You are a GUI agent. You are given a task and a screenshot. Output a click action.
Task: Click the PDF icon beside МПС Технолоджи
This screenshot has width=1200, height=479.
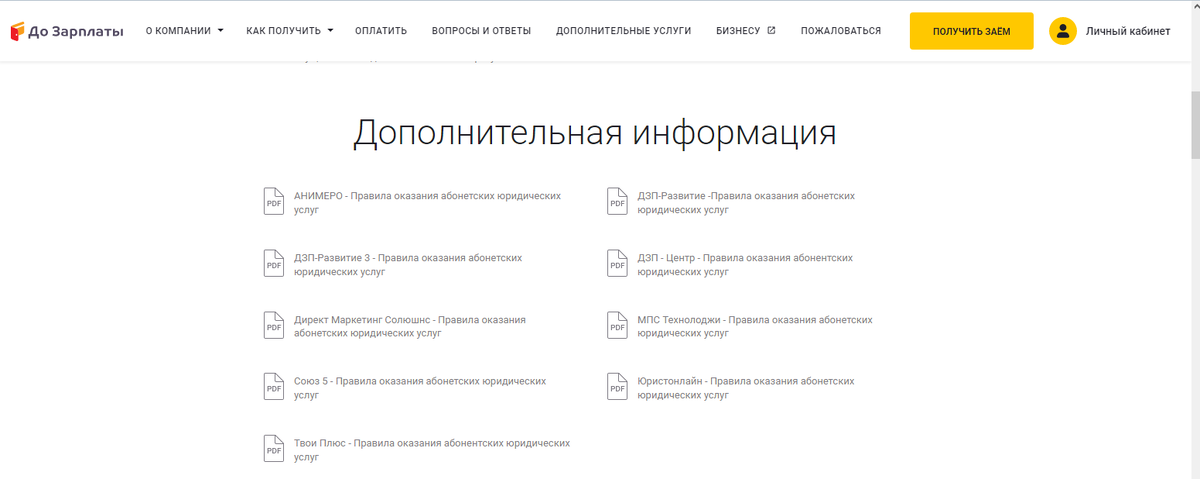click(x=617, y=325)
